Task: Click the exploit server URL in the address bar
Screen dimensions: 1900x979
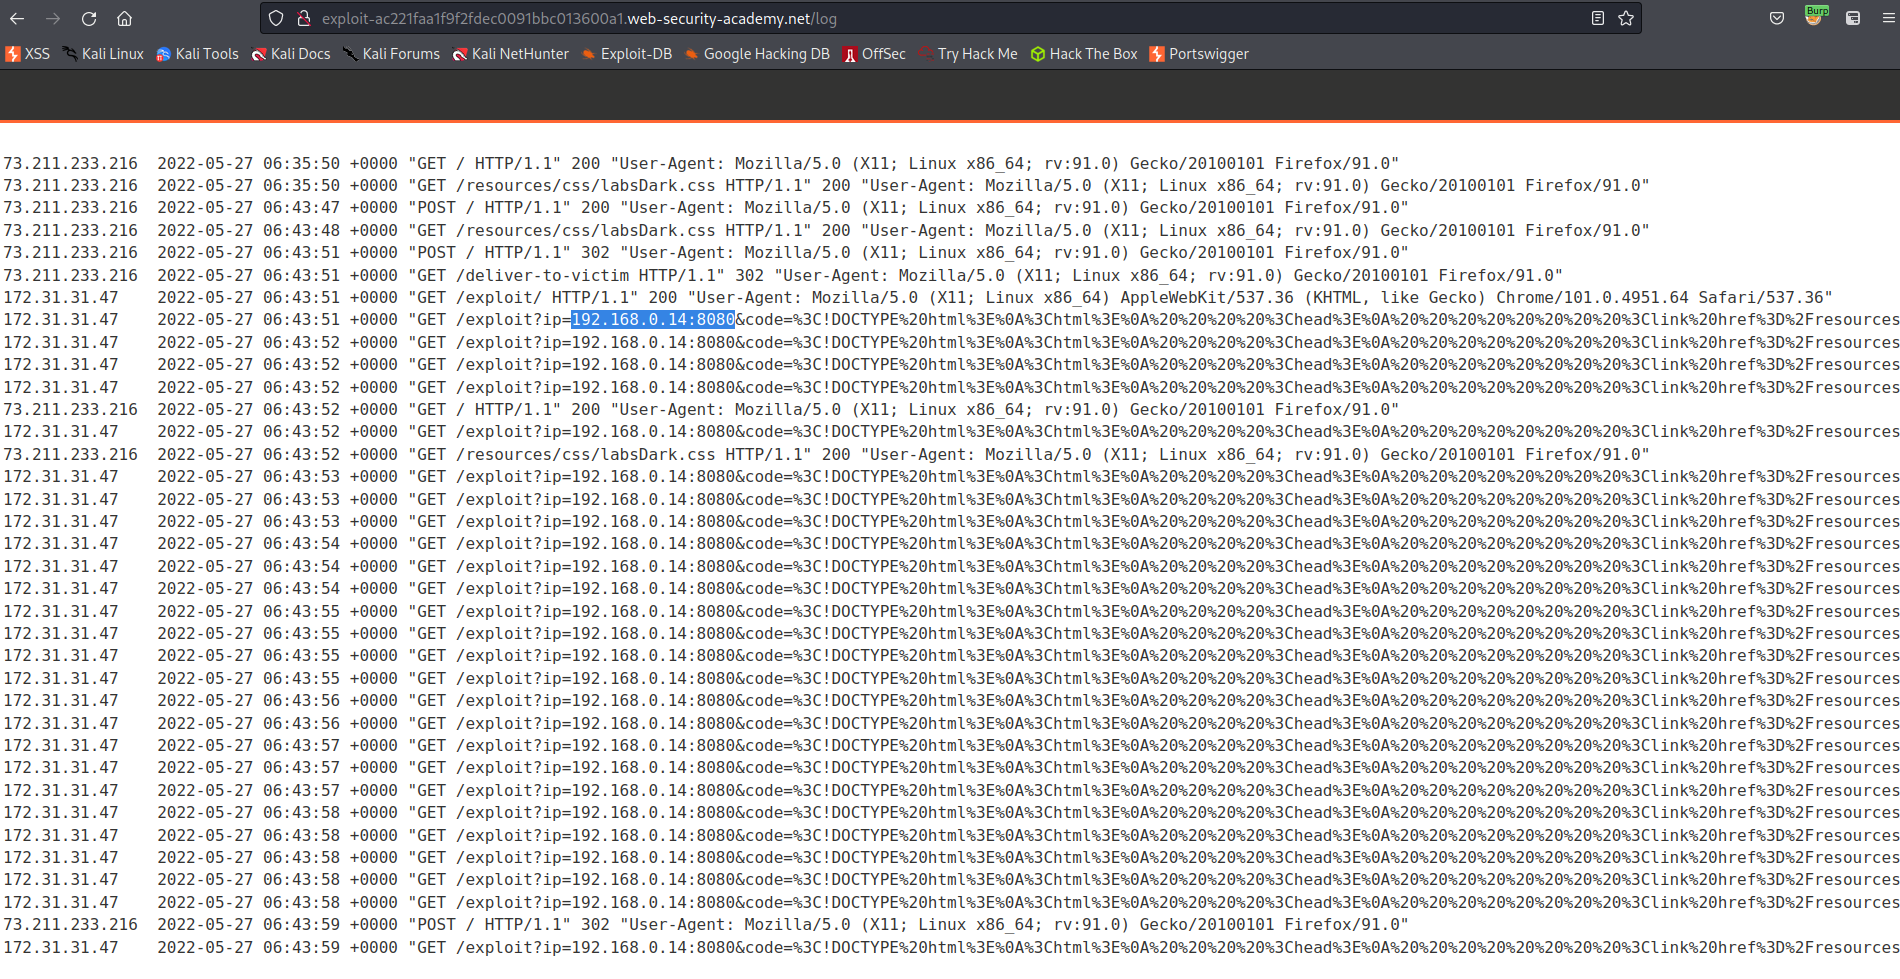Action: [x=579, y=18]
